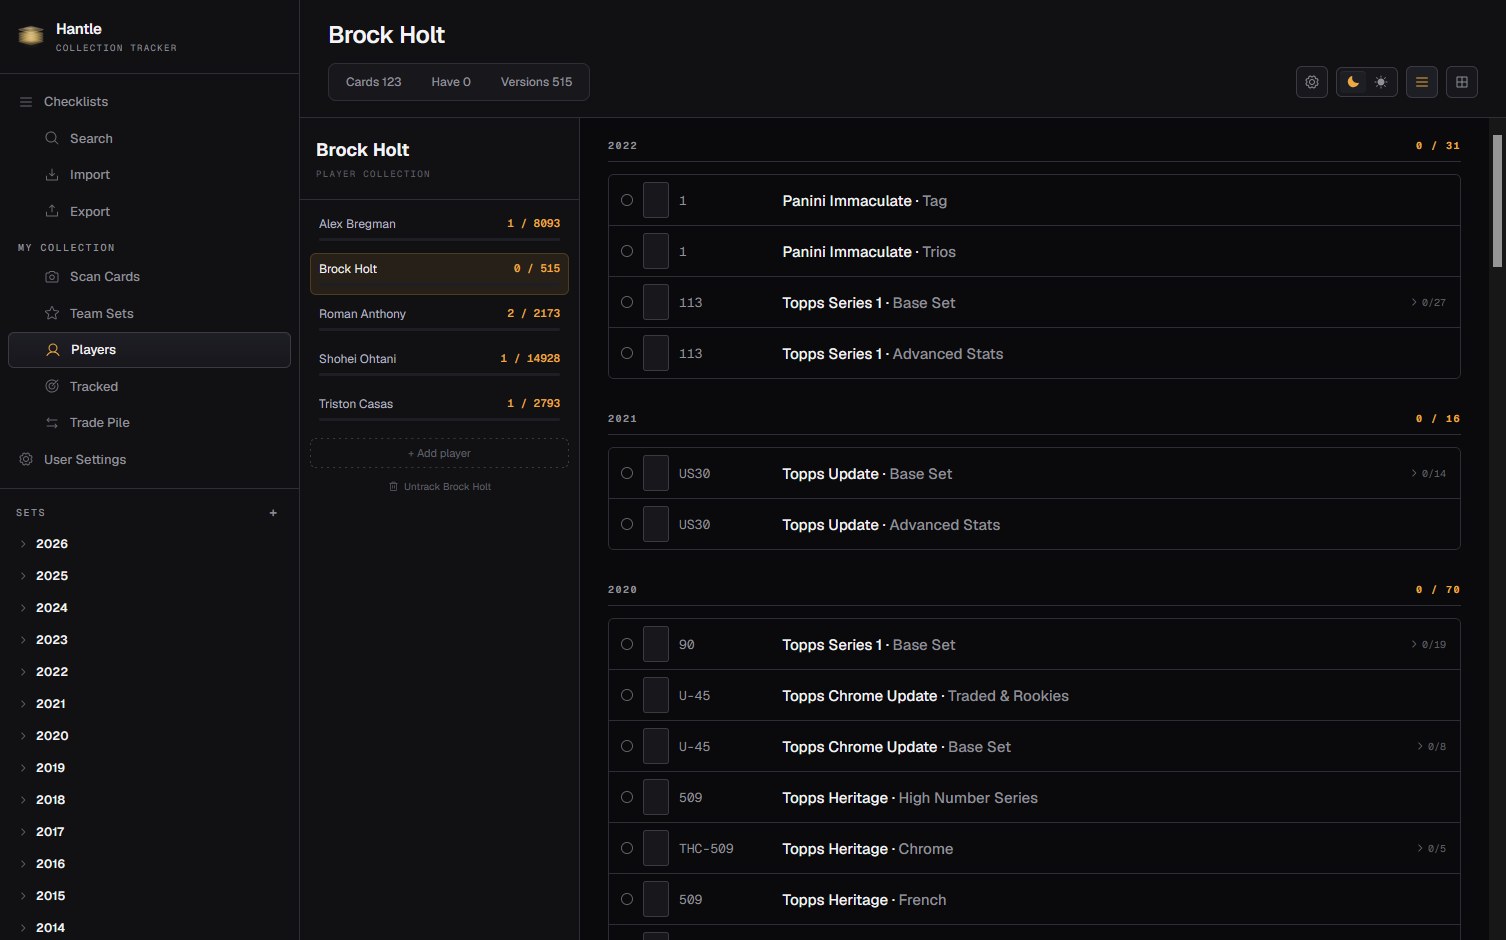This screenshot has height=940, width=1506.
Task: Open Scan Cards via camera icon
Action: (x=52, y=277)
